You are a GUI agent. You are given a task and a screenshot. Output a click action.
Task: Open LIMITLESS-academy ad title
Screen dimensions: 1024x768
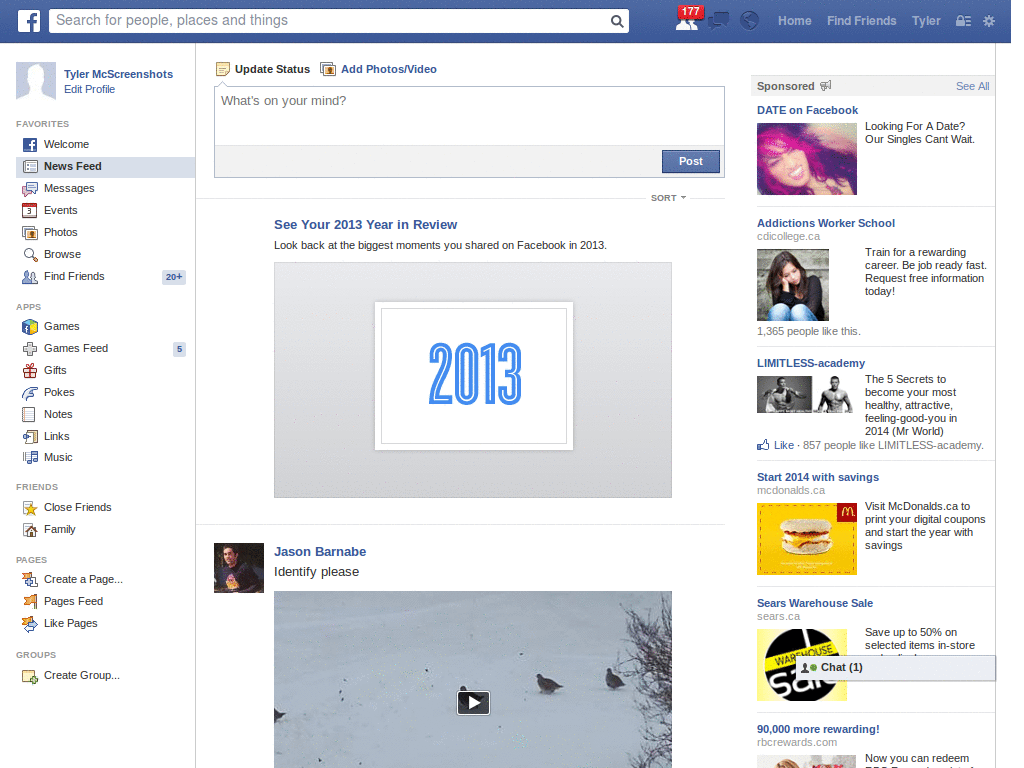(810, 363)
